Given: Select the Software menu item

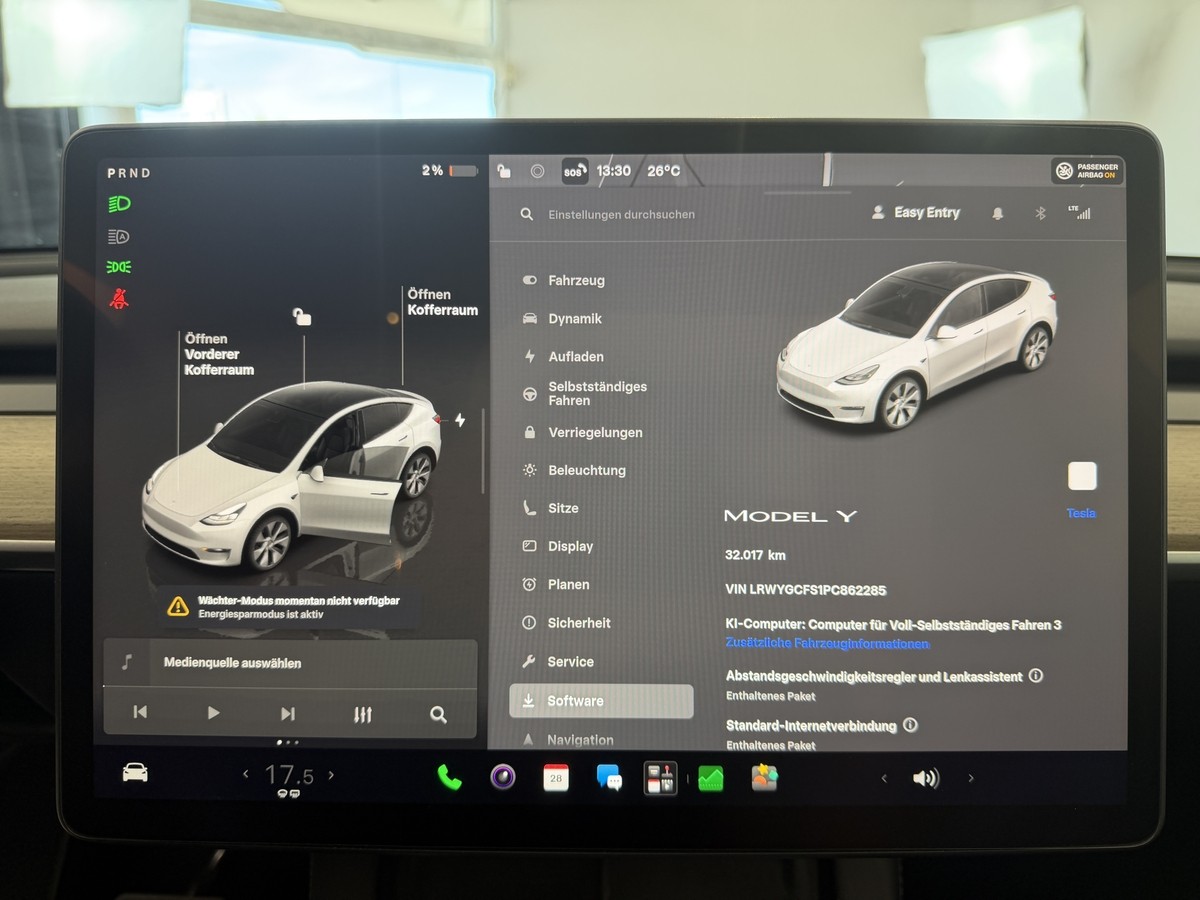Looking at the screenshot, I should 601,701.
